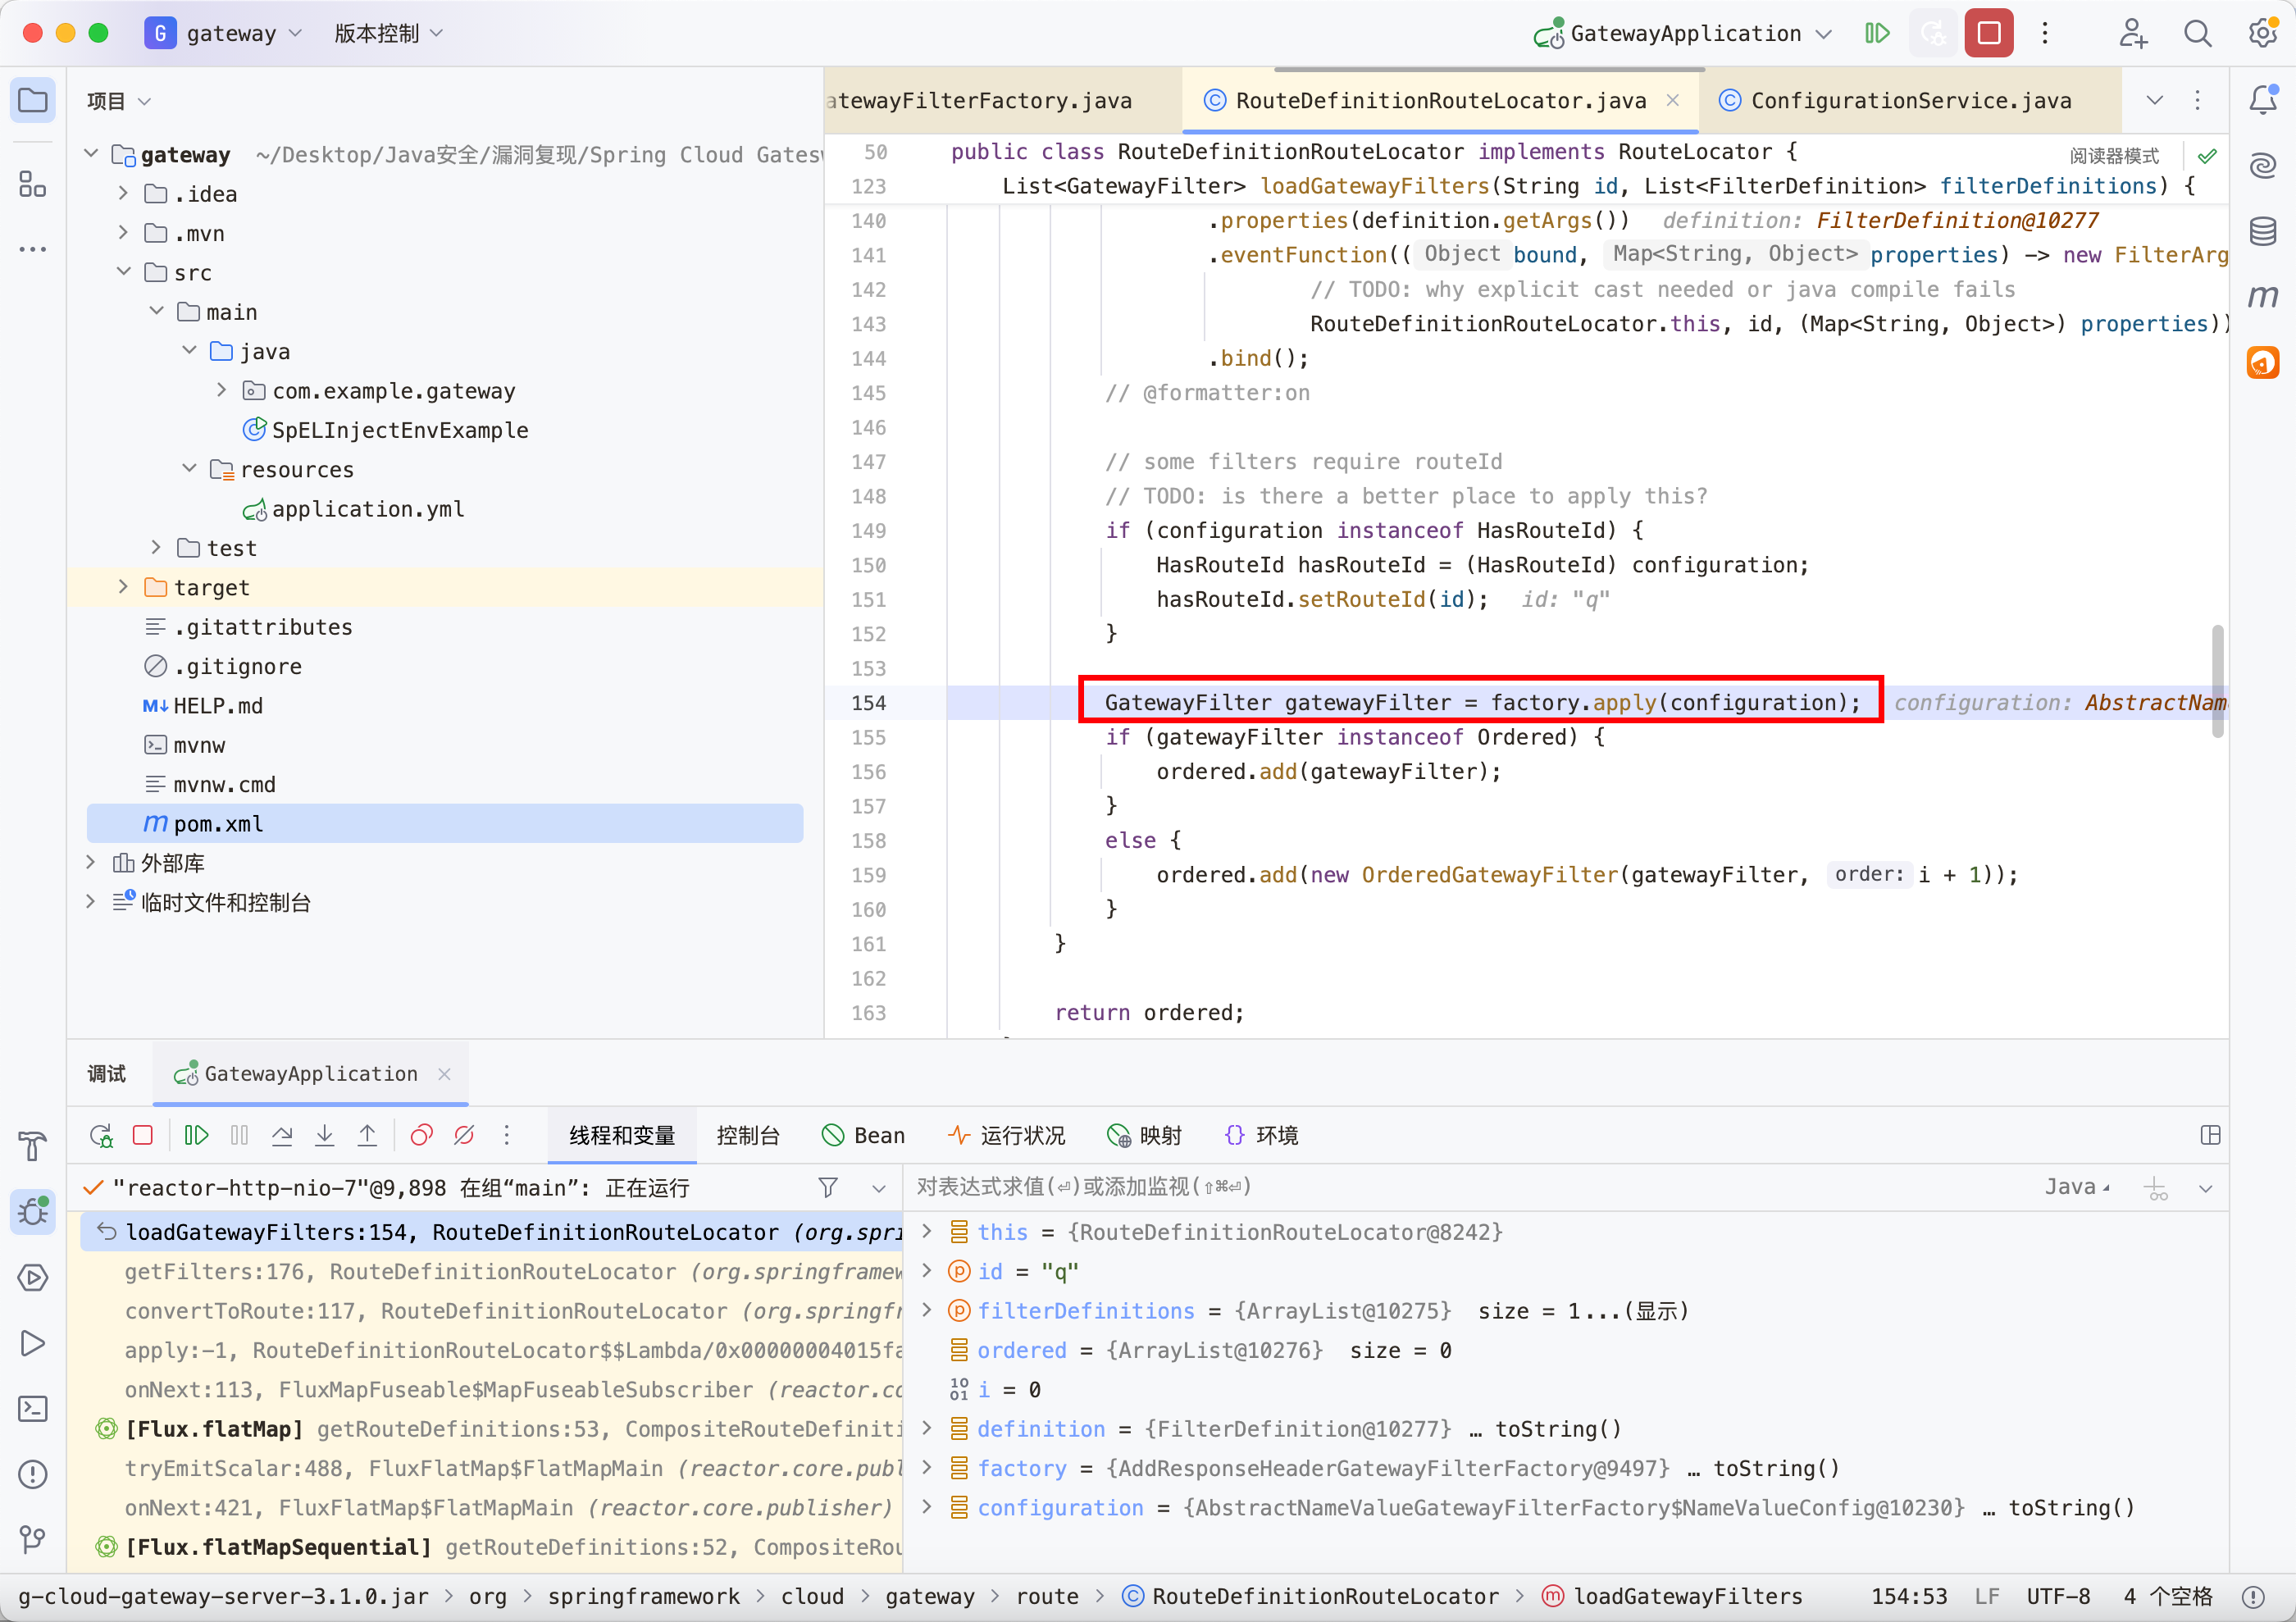Click Step Over in debug toolbar
Image resolution: width=2296 pixels, height=1622 pixels.
click(x=282, y=1135)
